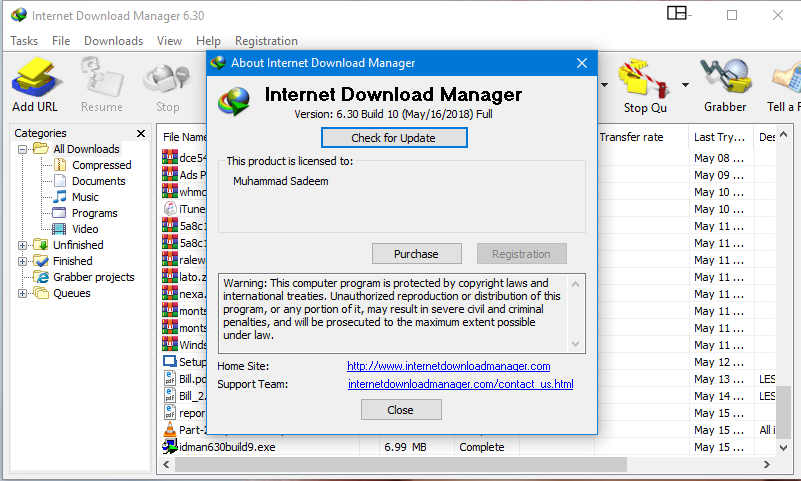Image resolution: width=801 pixels, height=481 pixels.
Task: Open the Support Team contact_us link
Action: (x=460, y=384)
